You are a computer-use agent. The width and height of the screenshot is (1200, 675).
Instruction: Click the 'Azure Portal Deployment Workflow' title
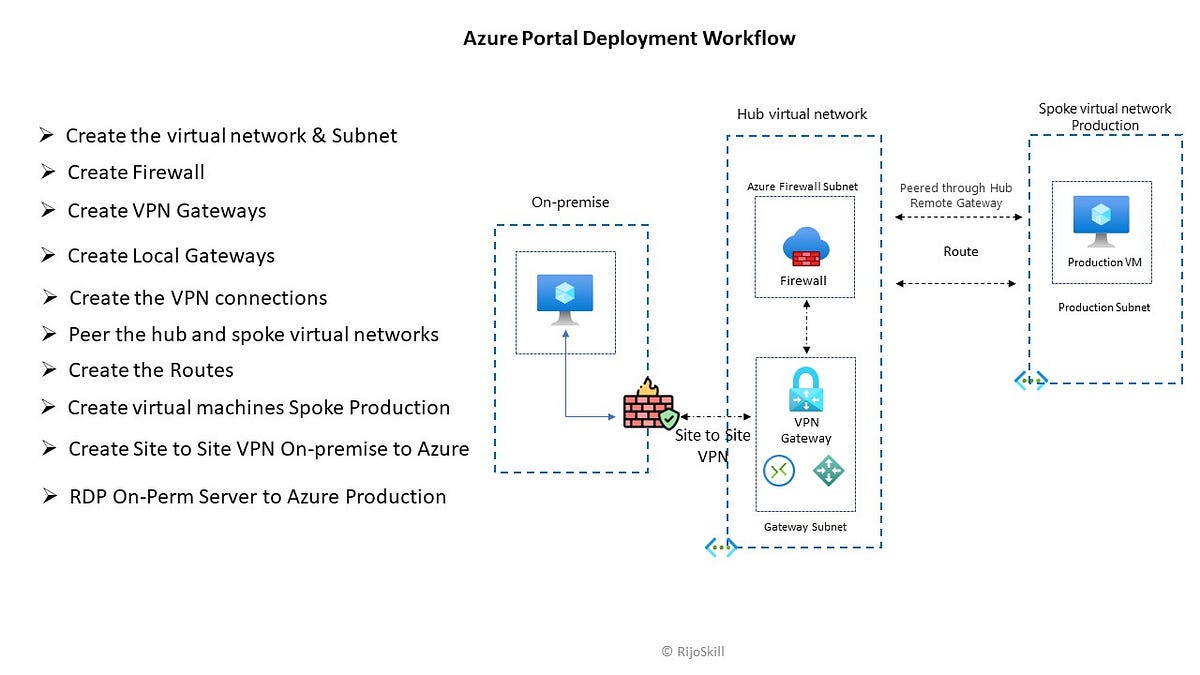click(x=629, y=38)
